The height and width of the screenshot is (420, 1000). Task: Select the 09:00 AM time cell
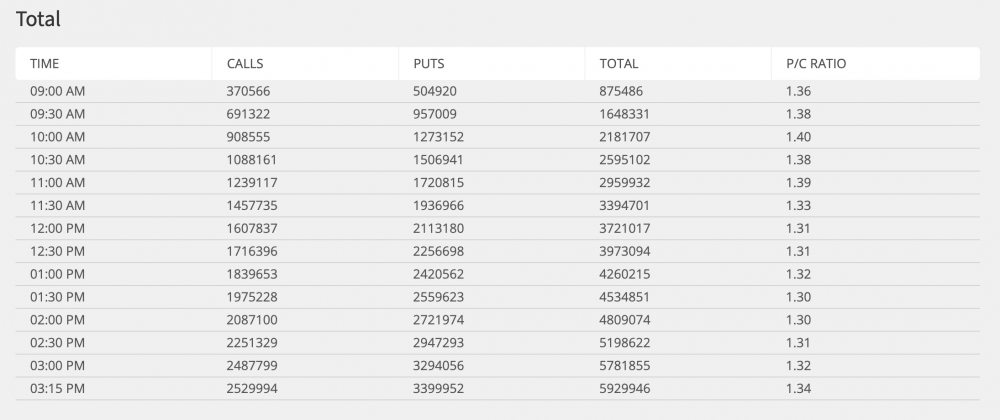[58, 91]
